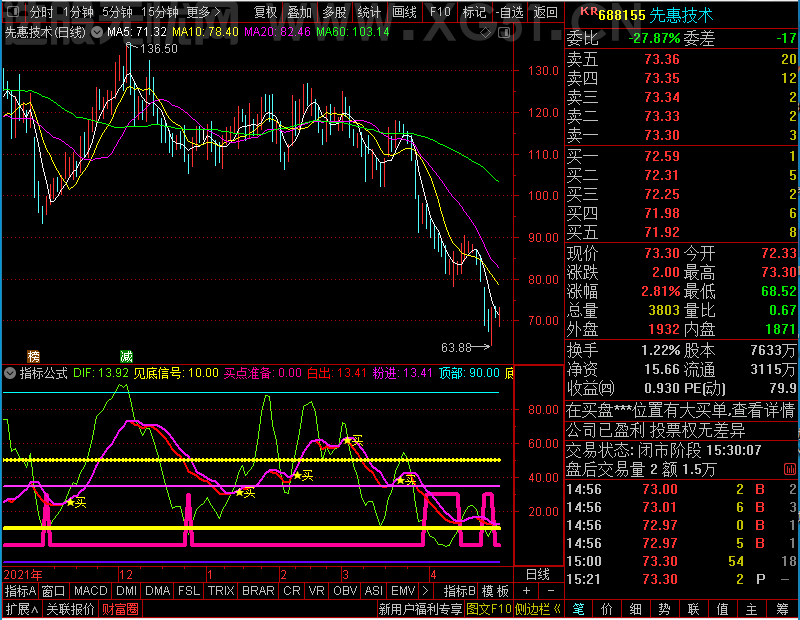This screenshot has width=800, height=620.
Task: Switch indicator to FSL
Action: coord(189,591)
